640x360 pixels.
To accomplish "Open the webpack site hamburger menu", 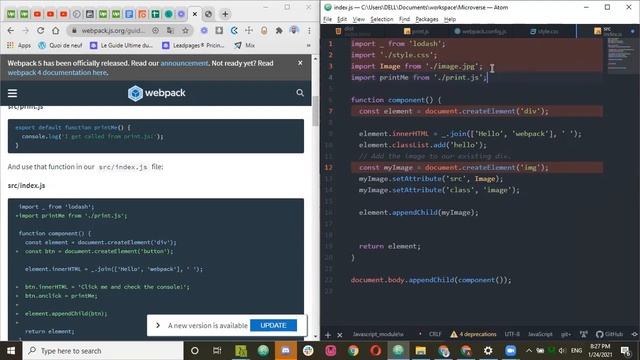I will tap(12, 93).
